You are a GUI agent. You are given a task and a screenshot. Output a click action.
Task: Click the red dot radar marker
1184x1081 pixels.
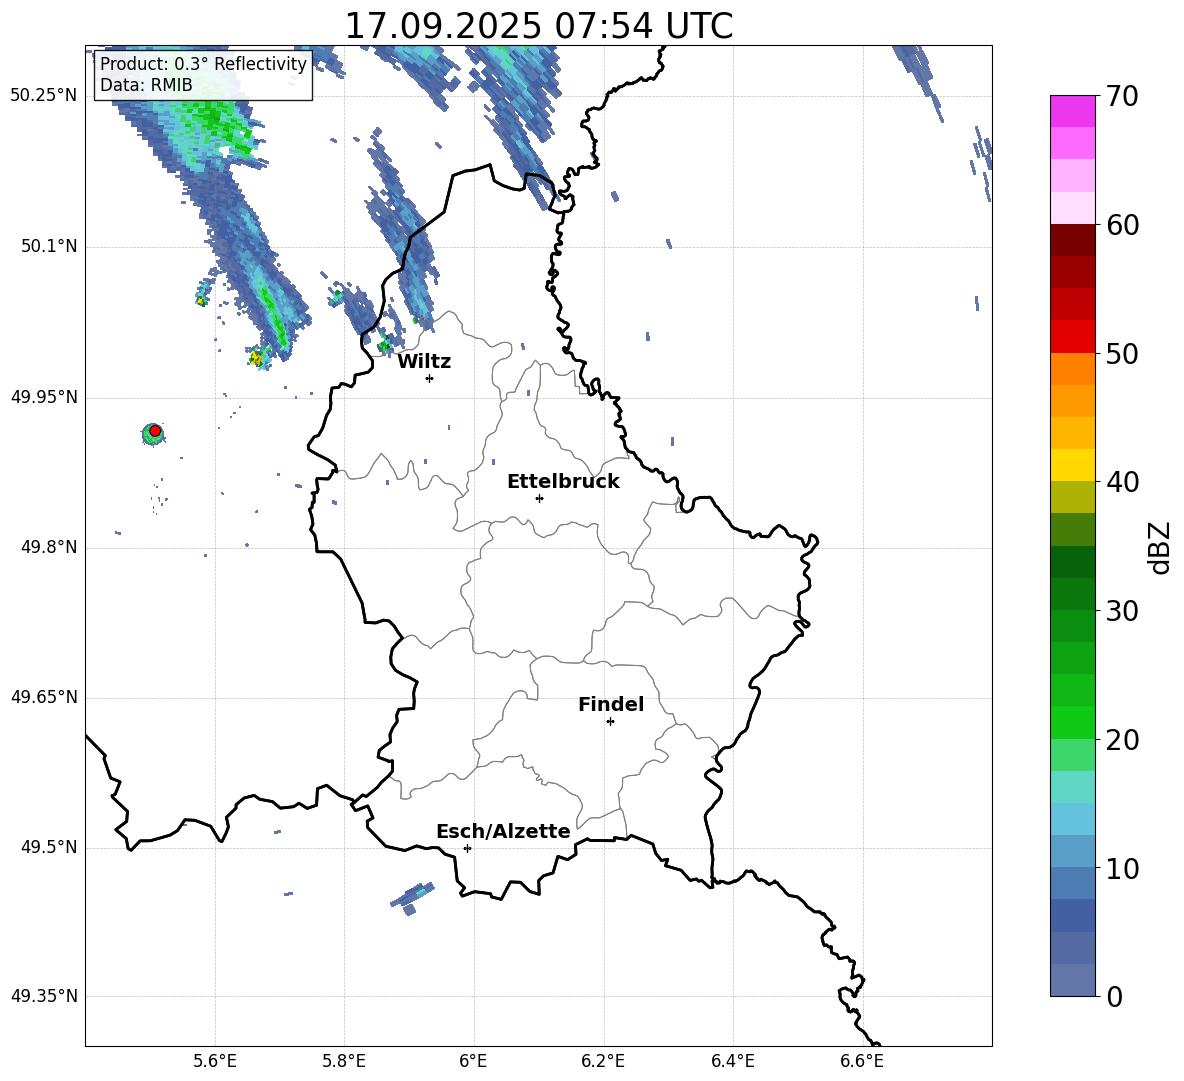coord(155,431)
